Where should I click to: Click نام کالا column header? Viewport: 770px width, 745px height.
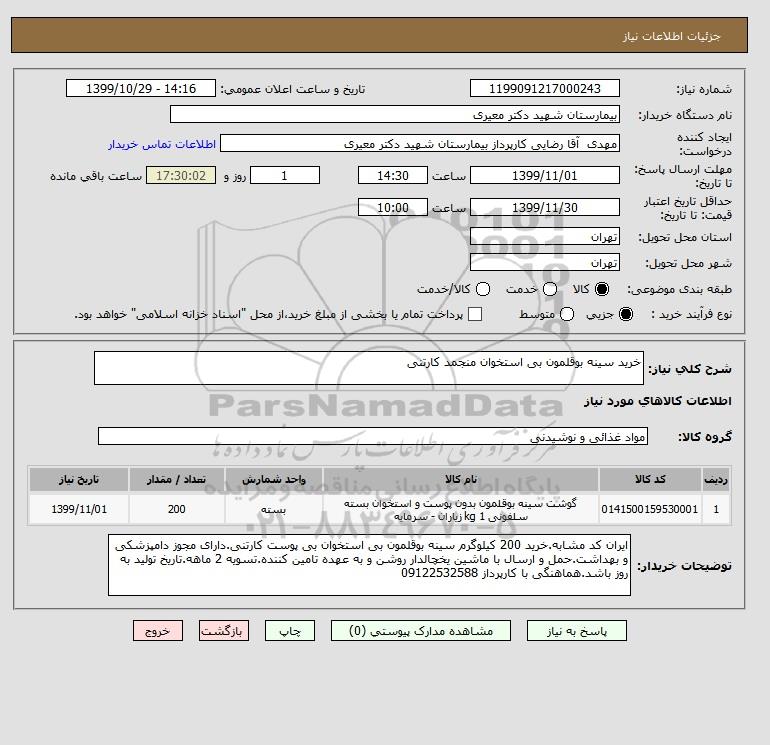pos(461,479)
